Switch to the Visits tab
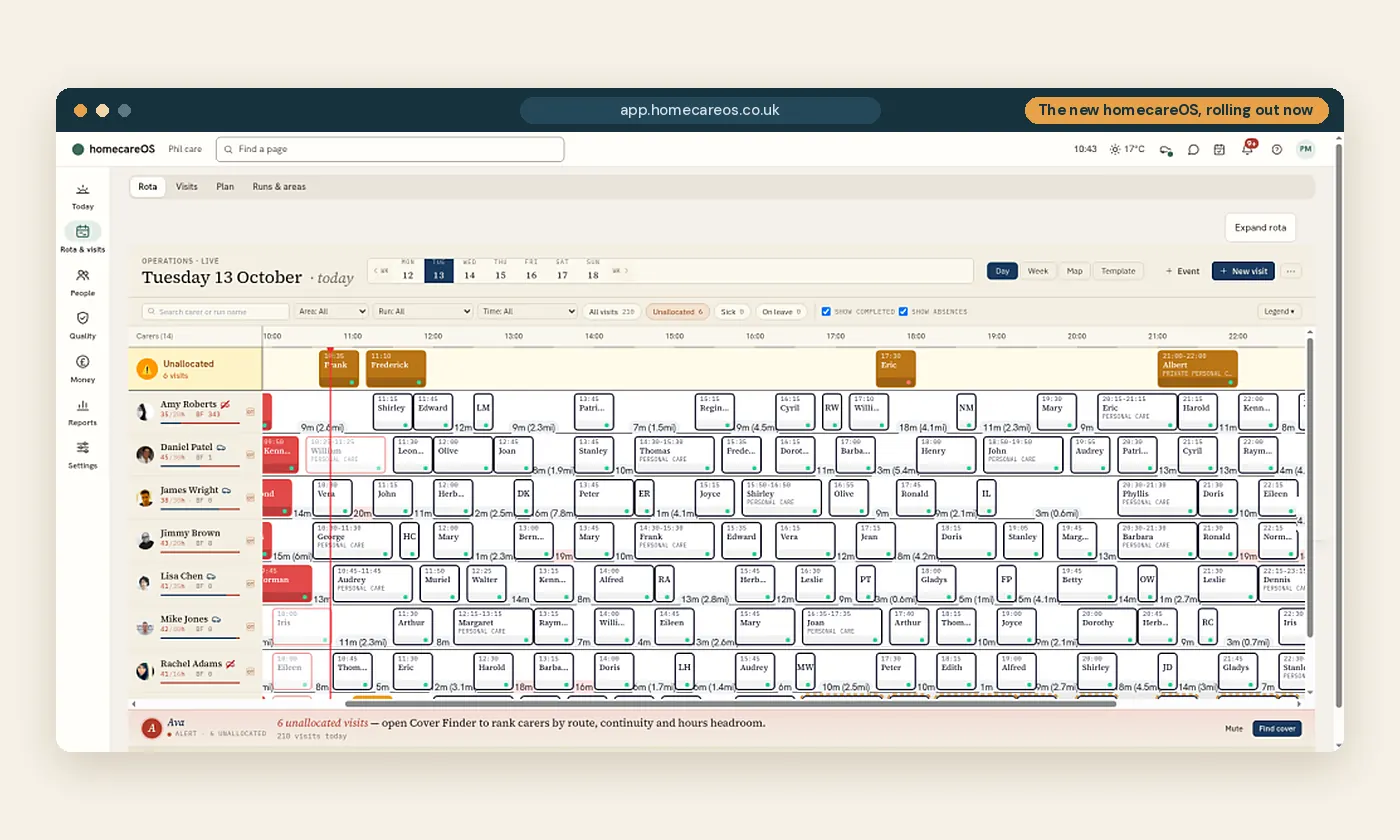The height and width of the screenshot is (840, 1400). click(x=187, y=187)
